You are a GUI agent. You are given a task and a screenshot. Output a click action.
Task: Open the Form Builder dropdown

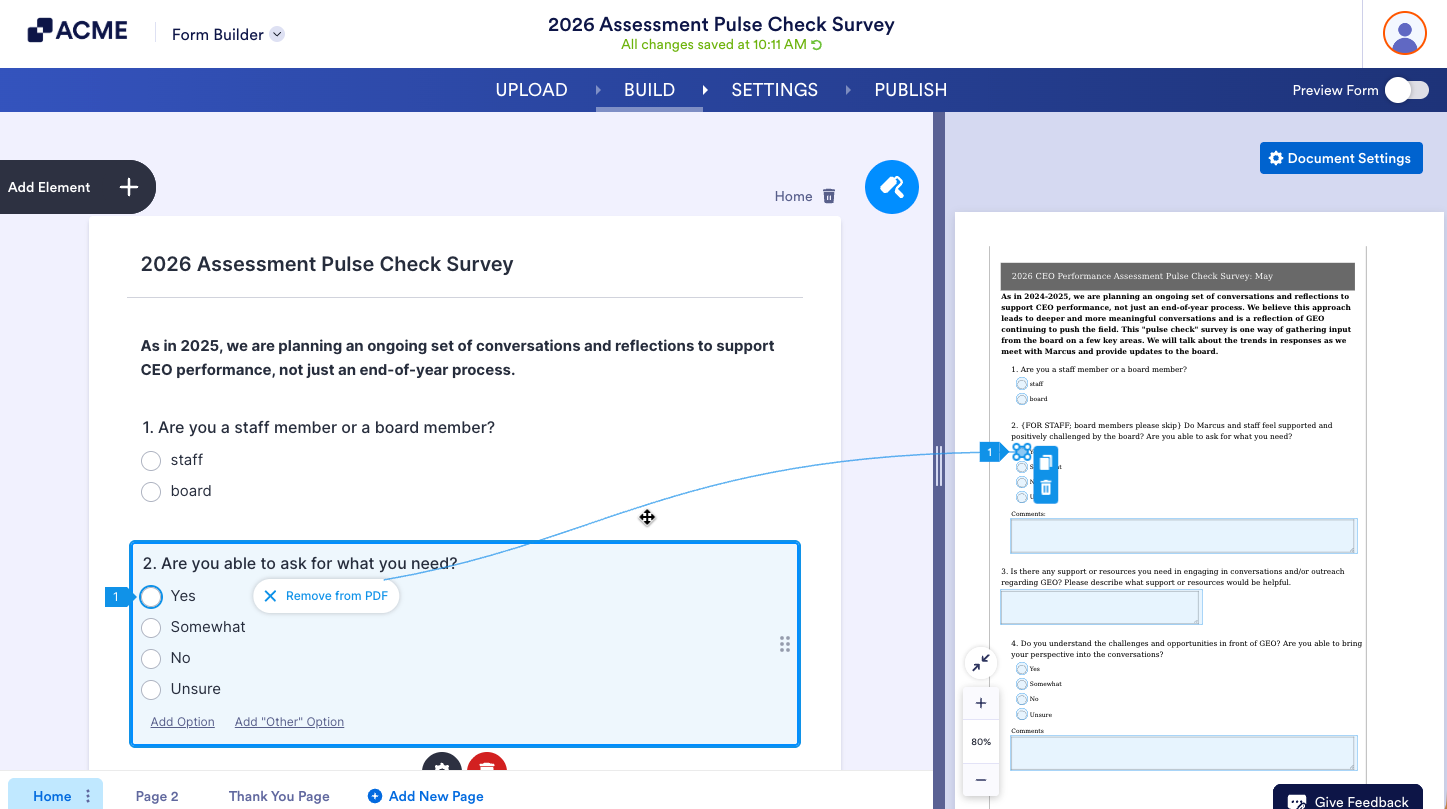(228, 34)
